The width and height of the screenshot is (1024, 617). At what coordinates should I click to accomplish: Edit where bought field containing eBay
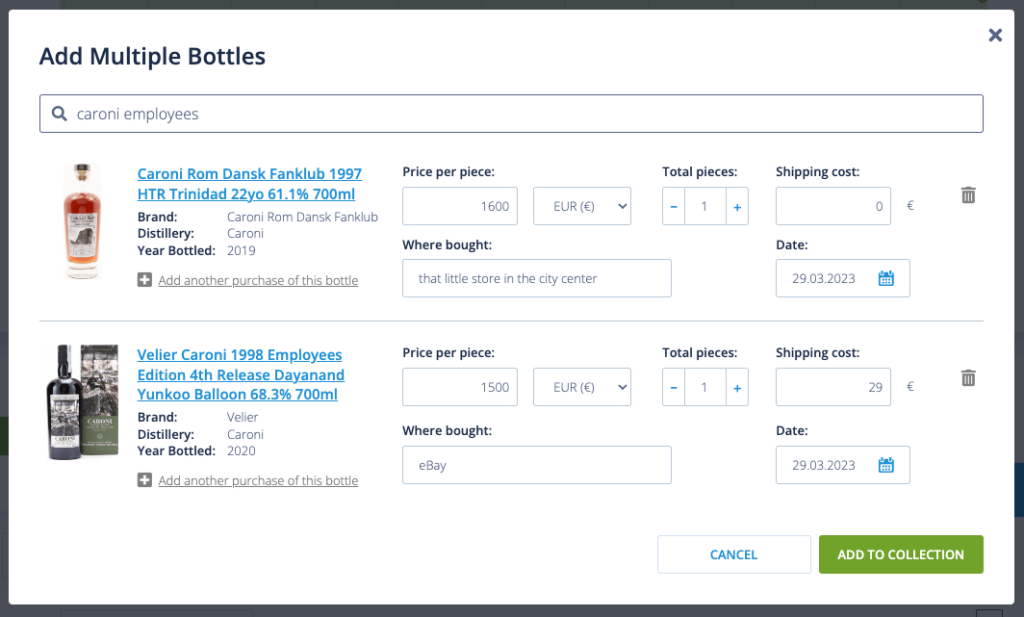coord(537,465)
